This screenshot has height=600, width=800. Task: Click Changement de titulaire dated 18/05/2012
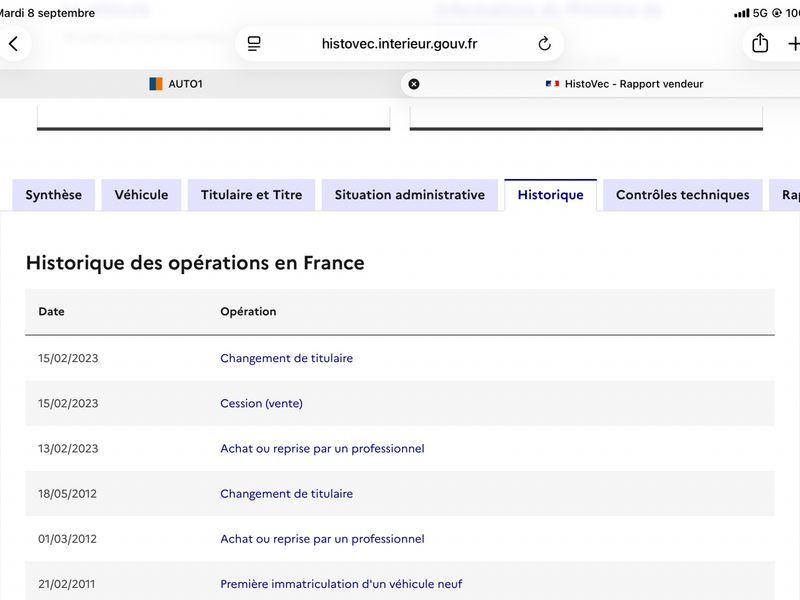pos(286,494)
